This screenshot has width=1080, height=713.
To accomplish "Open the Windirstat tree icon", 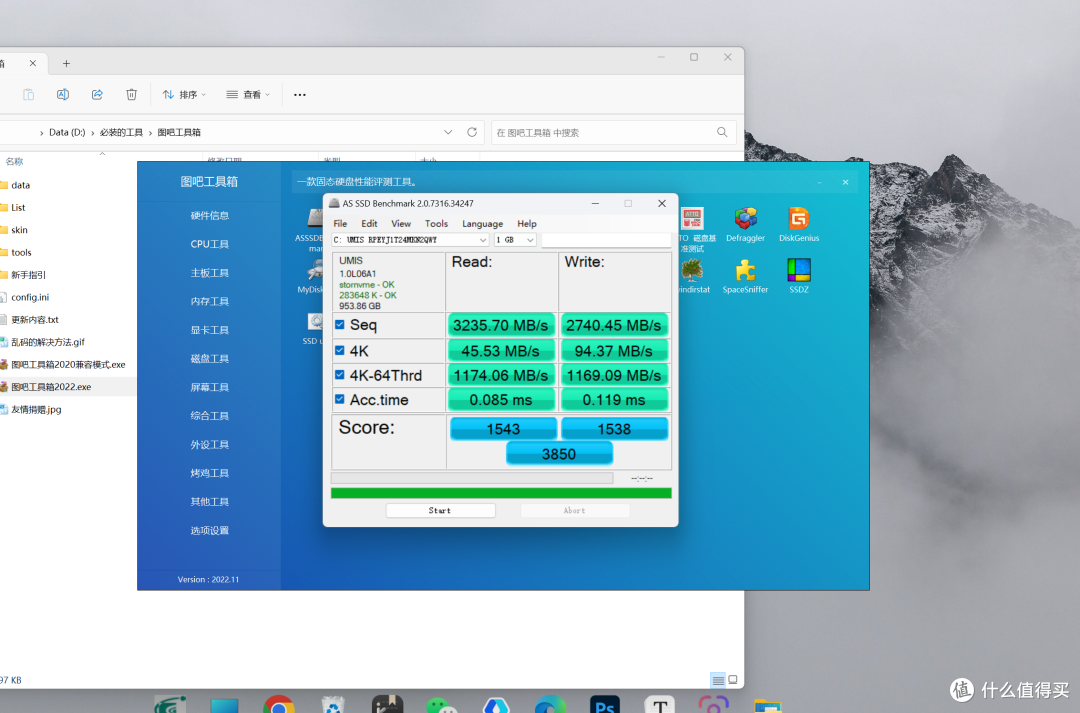I will [692, 270].
